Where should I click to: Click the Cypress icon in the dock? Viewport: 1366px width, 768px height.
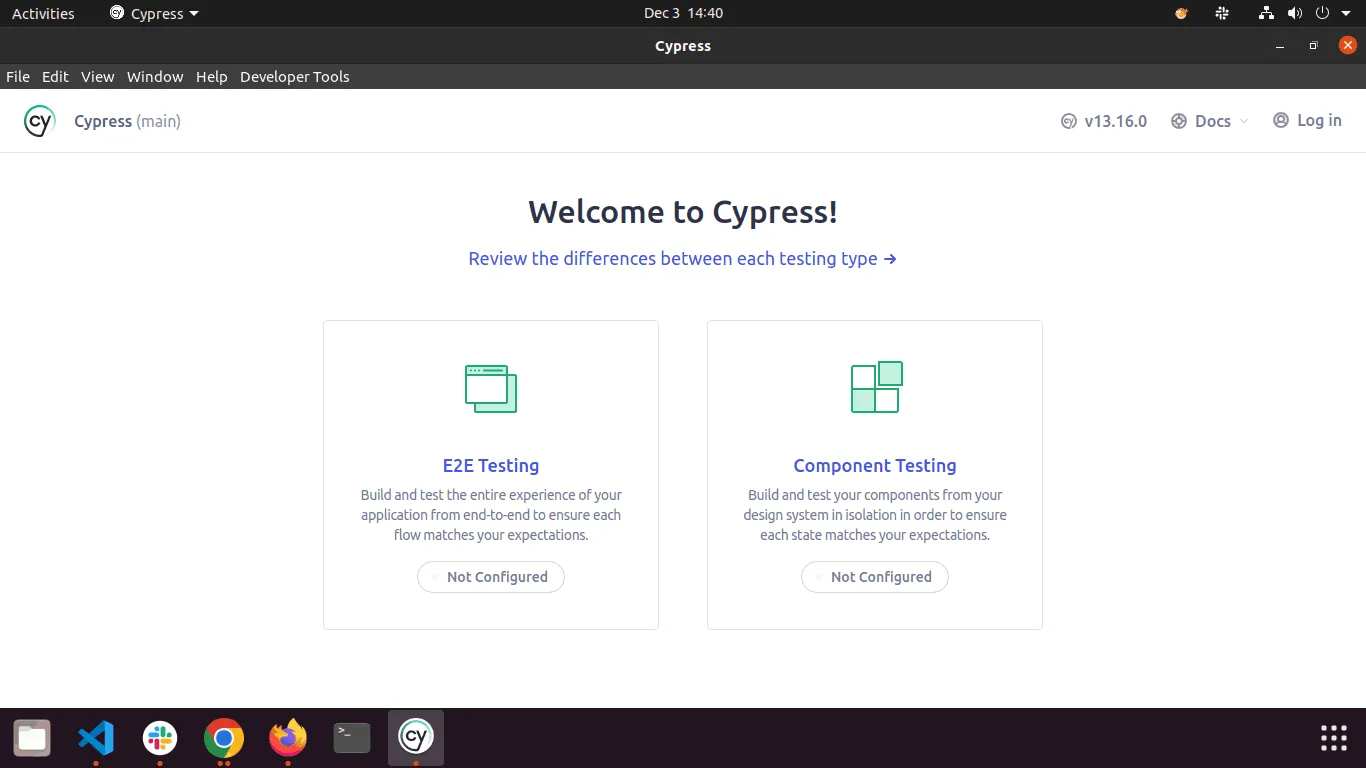point(416,738)
